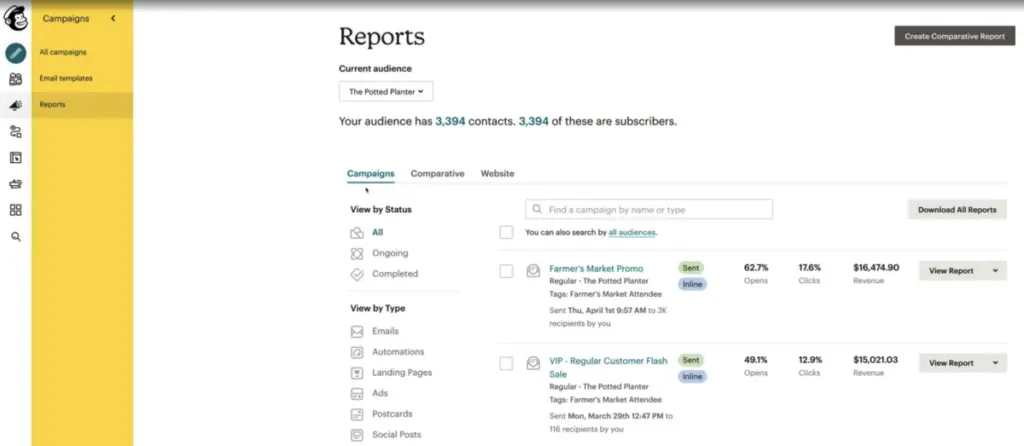Click the Search magnifier icon in sidebar
The width and height of the screenshot is (1024, 446).
coord(15,237)
